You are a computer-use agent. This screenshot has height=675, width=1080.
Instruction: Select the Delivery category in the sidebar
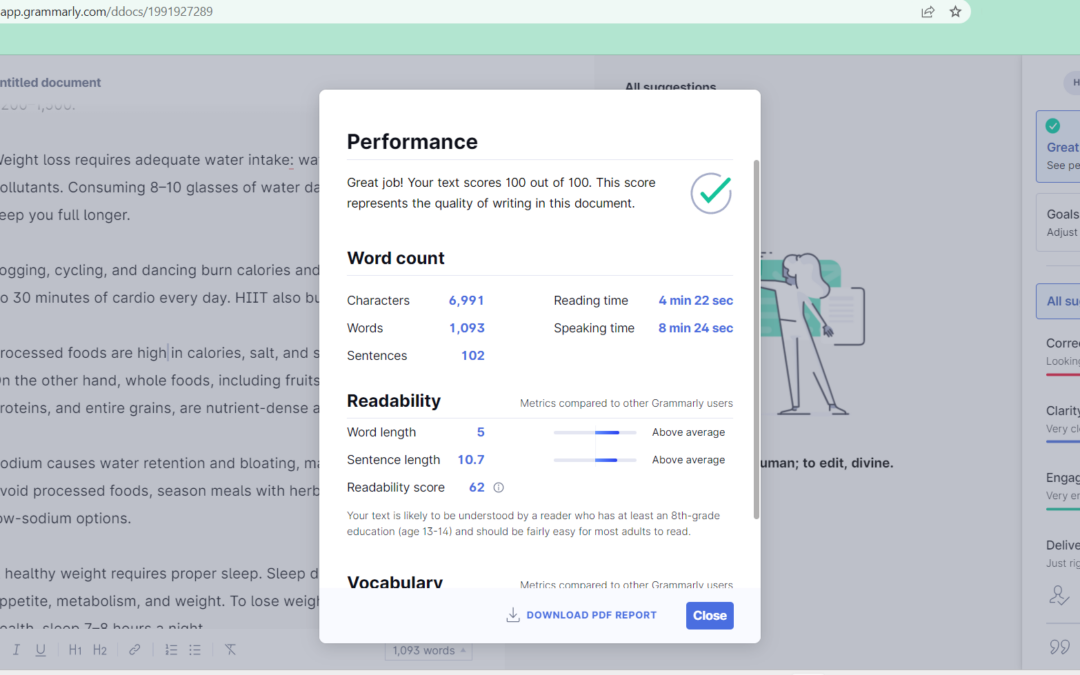pos(1063,553)
